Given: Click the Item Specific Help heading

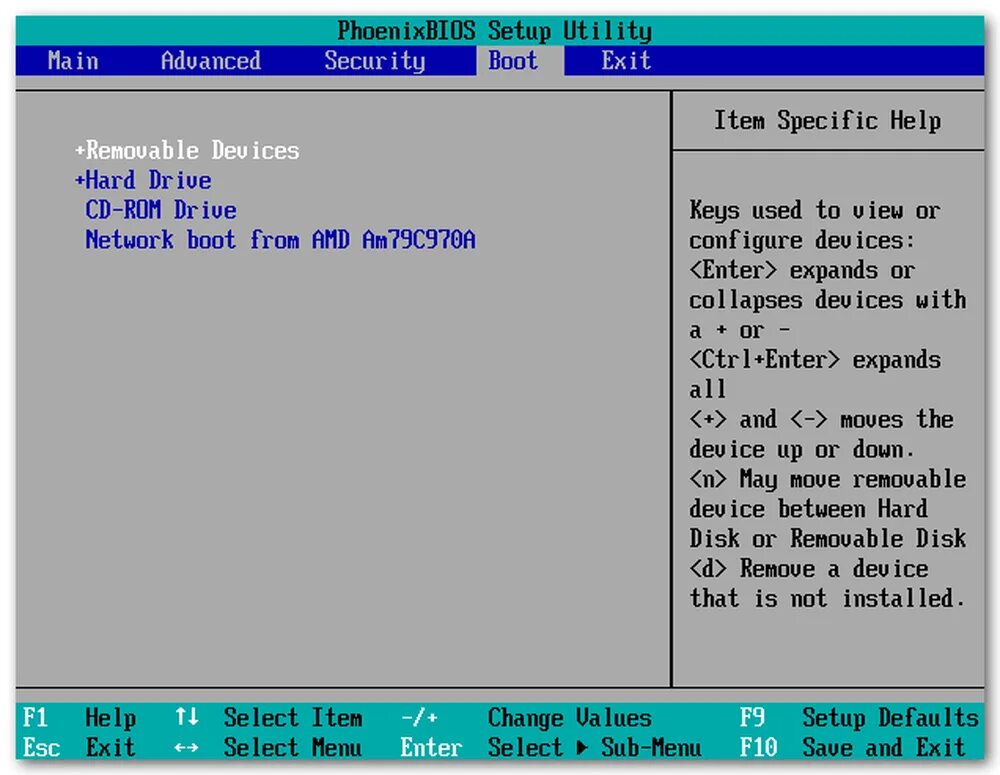Looking at the screenshot, I should tap(827, 121).
